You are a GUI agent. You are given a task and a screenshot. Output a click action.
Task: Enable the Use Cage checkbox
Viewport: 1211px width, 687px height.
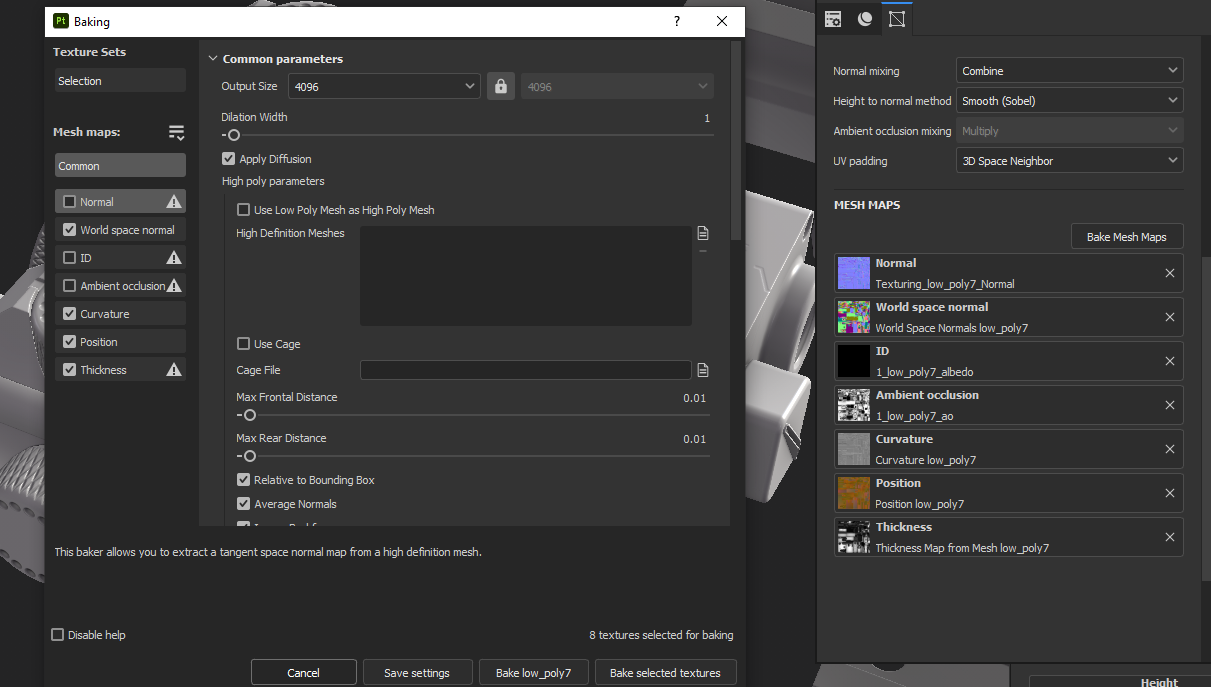[243, 344]
